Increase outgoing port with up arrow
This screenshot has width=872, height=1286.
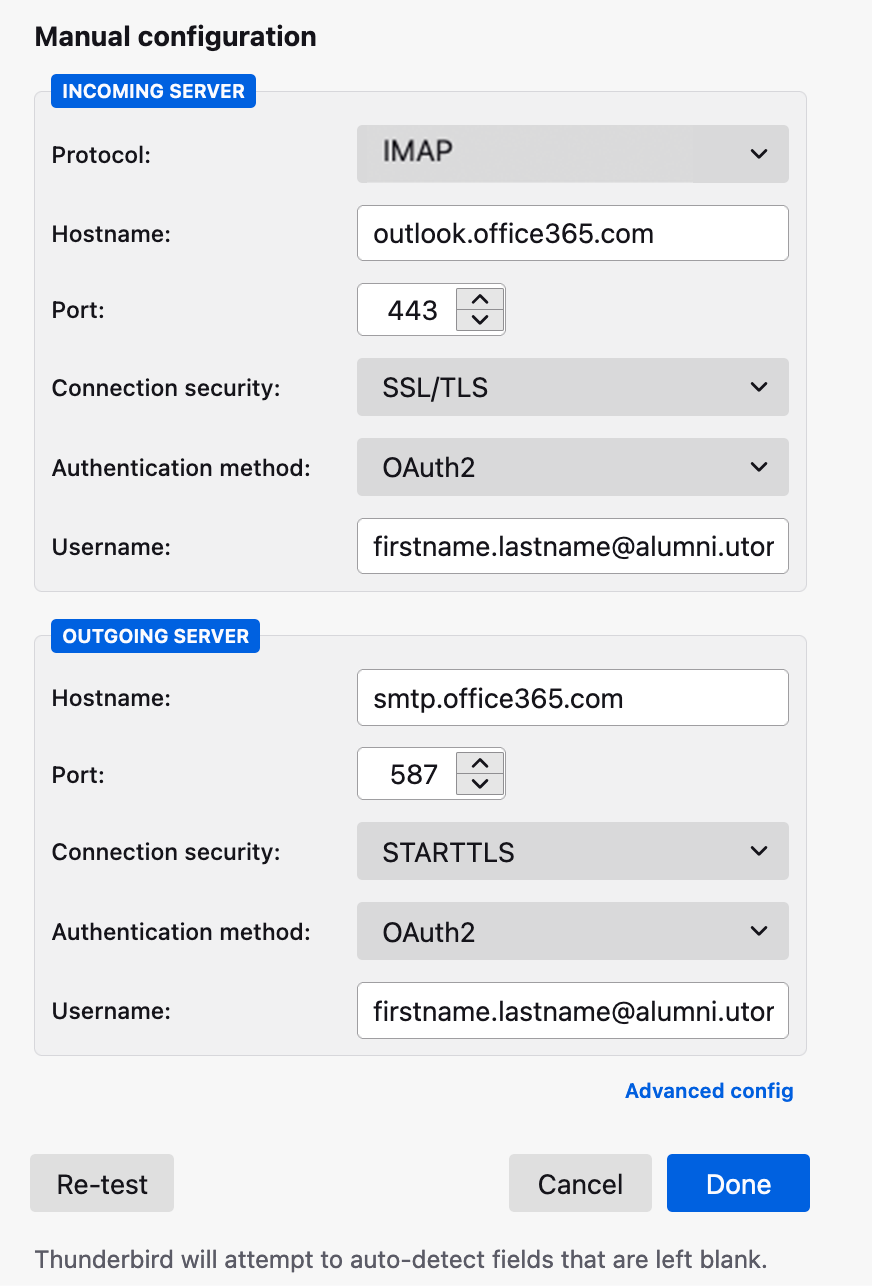[x=480, y=763]
